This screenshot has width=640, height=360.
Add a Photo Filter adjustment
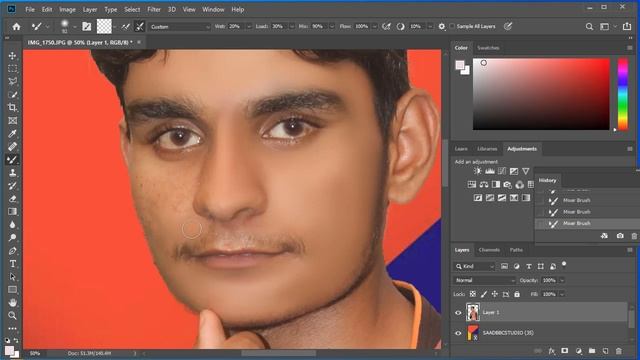point(507,184)
